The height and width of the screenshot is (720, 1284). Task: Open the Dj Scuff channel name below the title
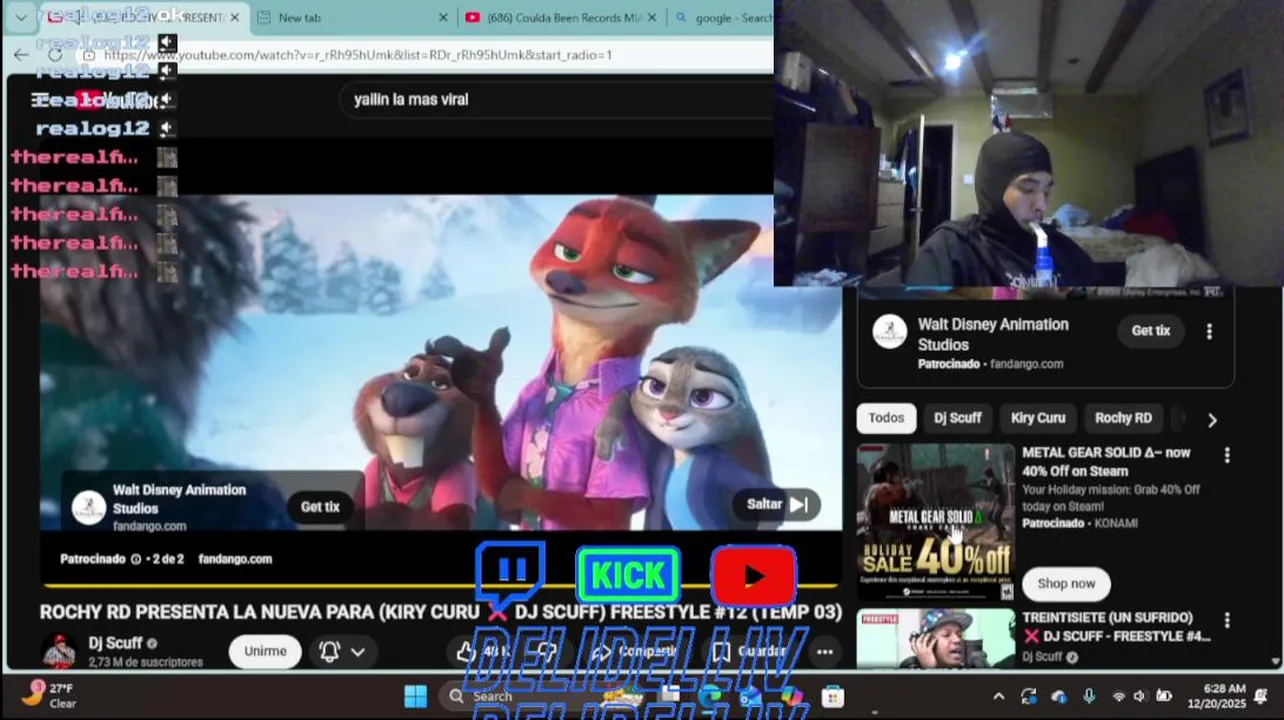coord(115,643)
